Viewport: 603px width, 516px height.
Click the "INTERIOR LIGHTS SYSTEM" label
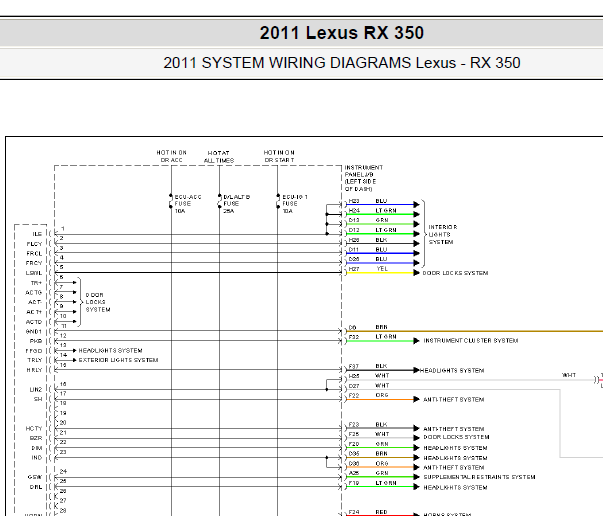coord(443,235)
